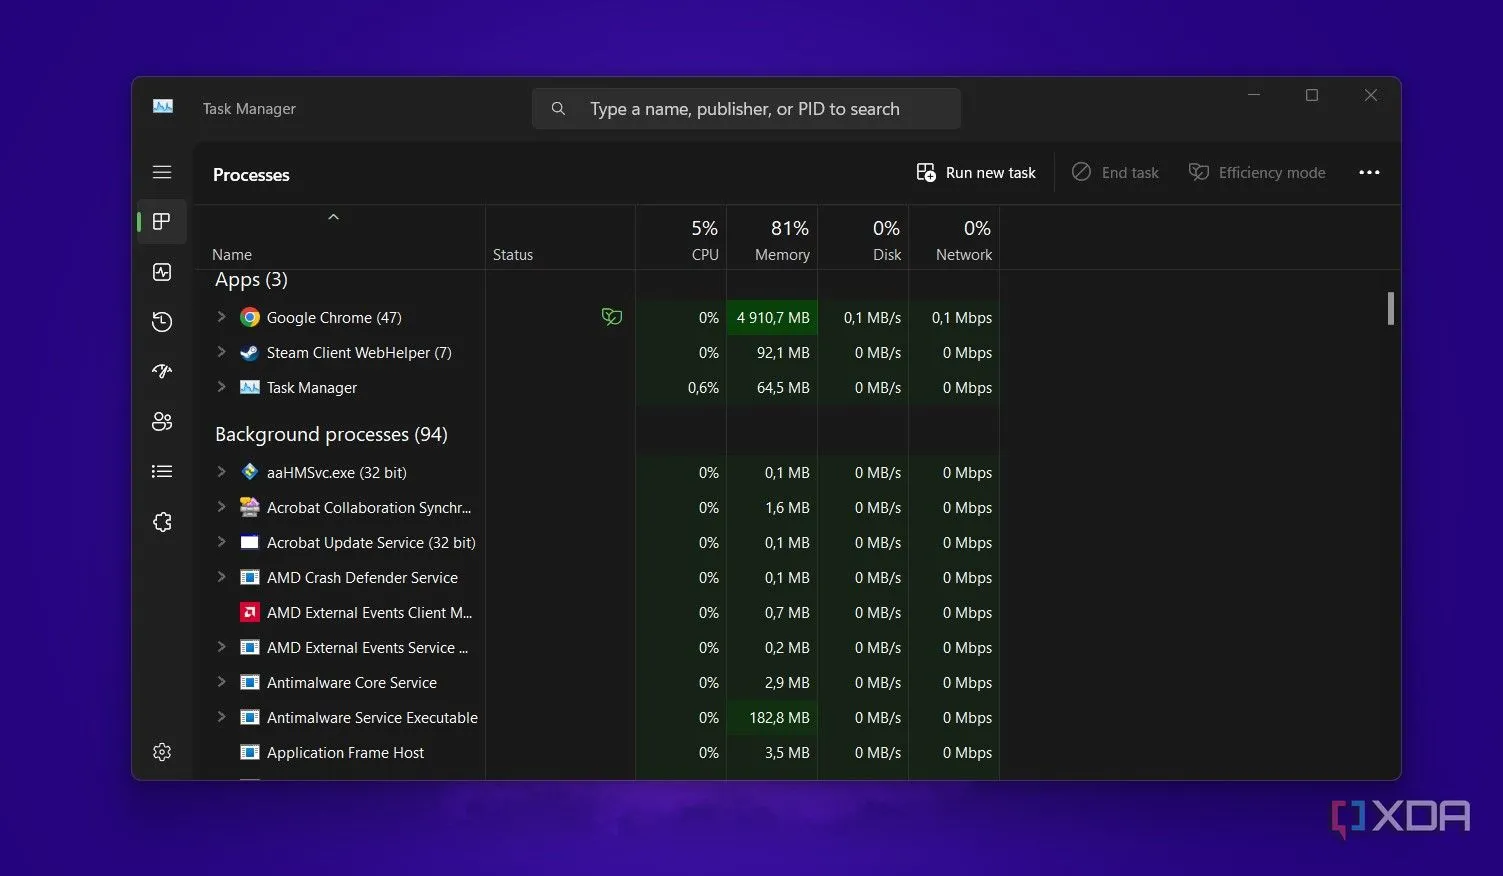The image size is (1503, 876).
Task: Click the AMD Crash Defender Service icon
Action: 250,577
